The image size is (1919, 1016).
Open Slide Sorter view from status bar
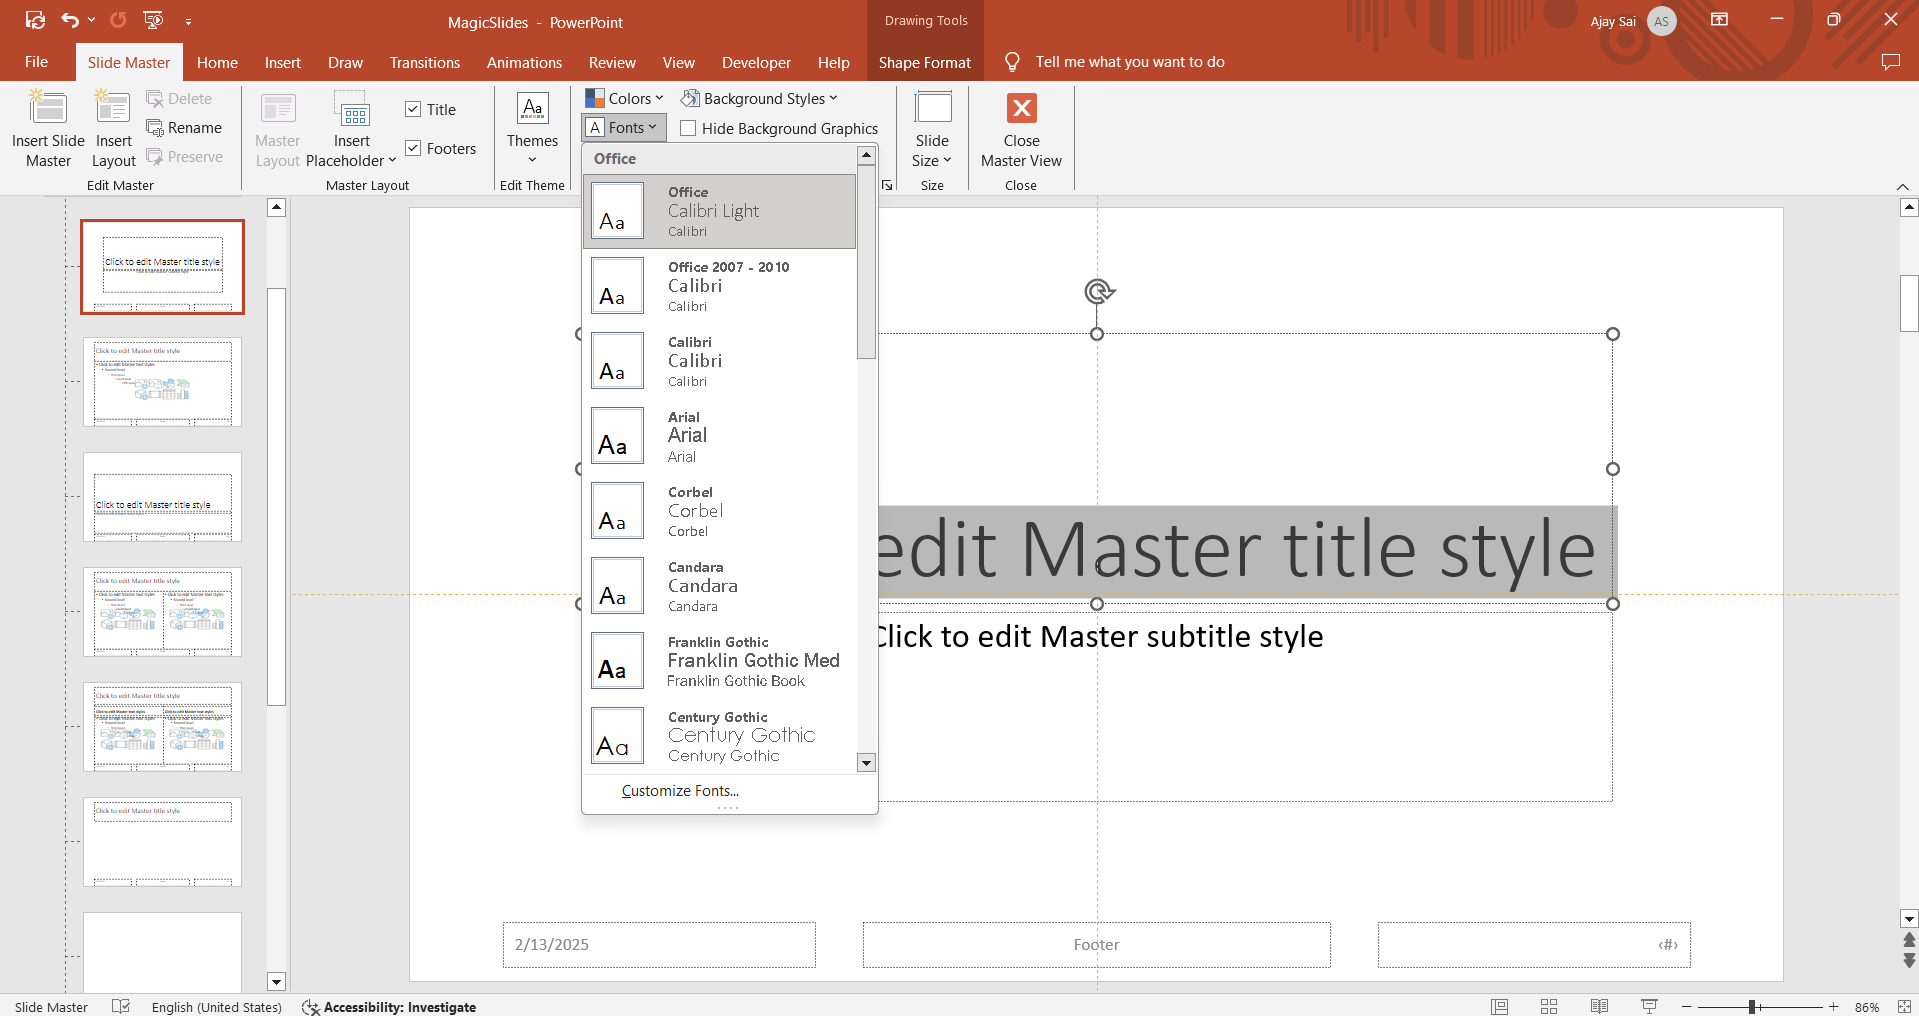[x=1549, y=1007]
